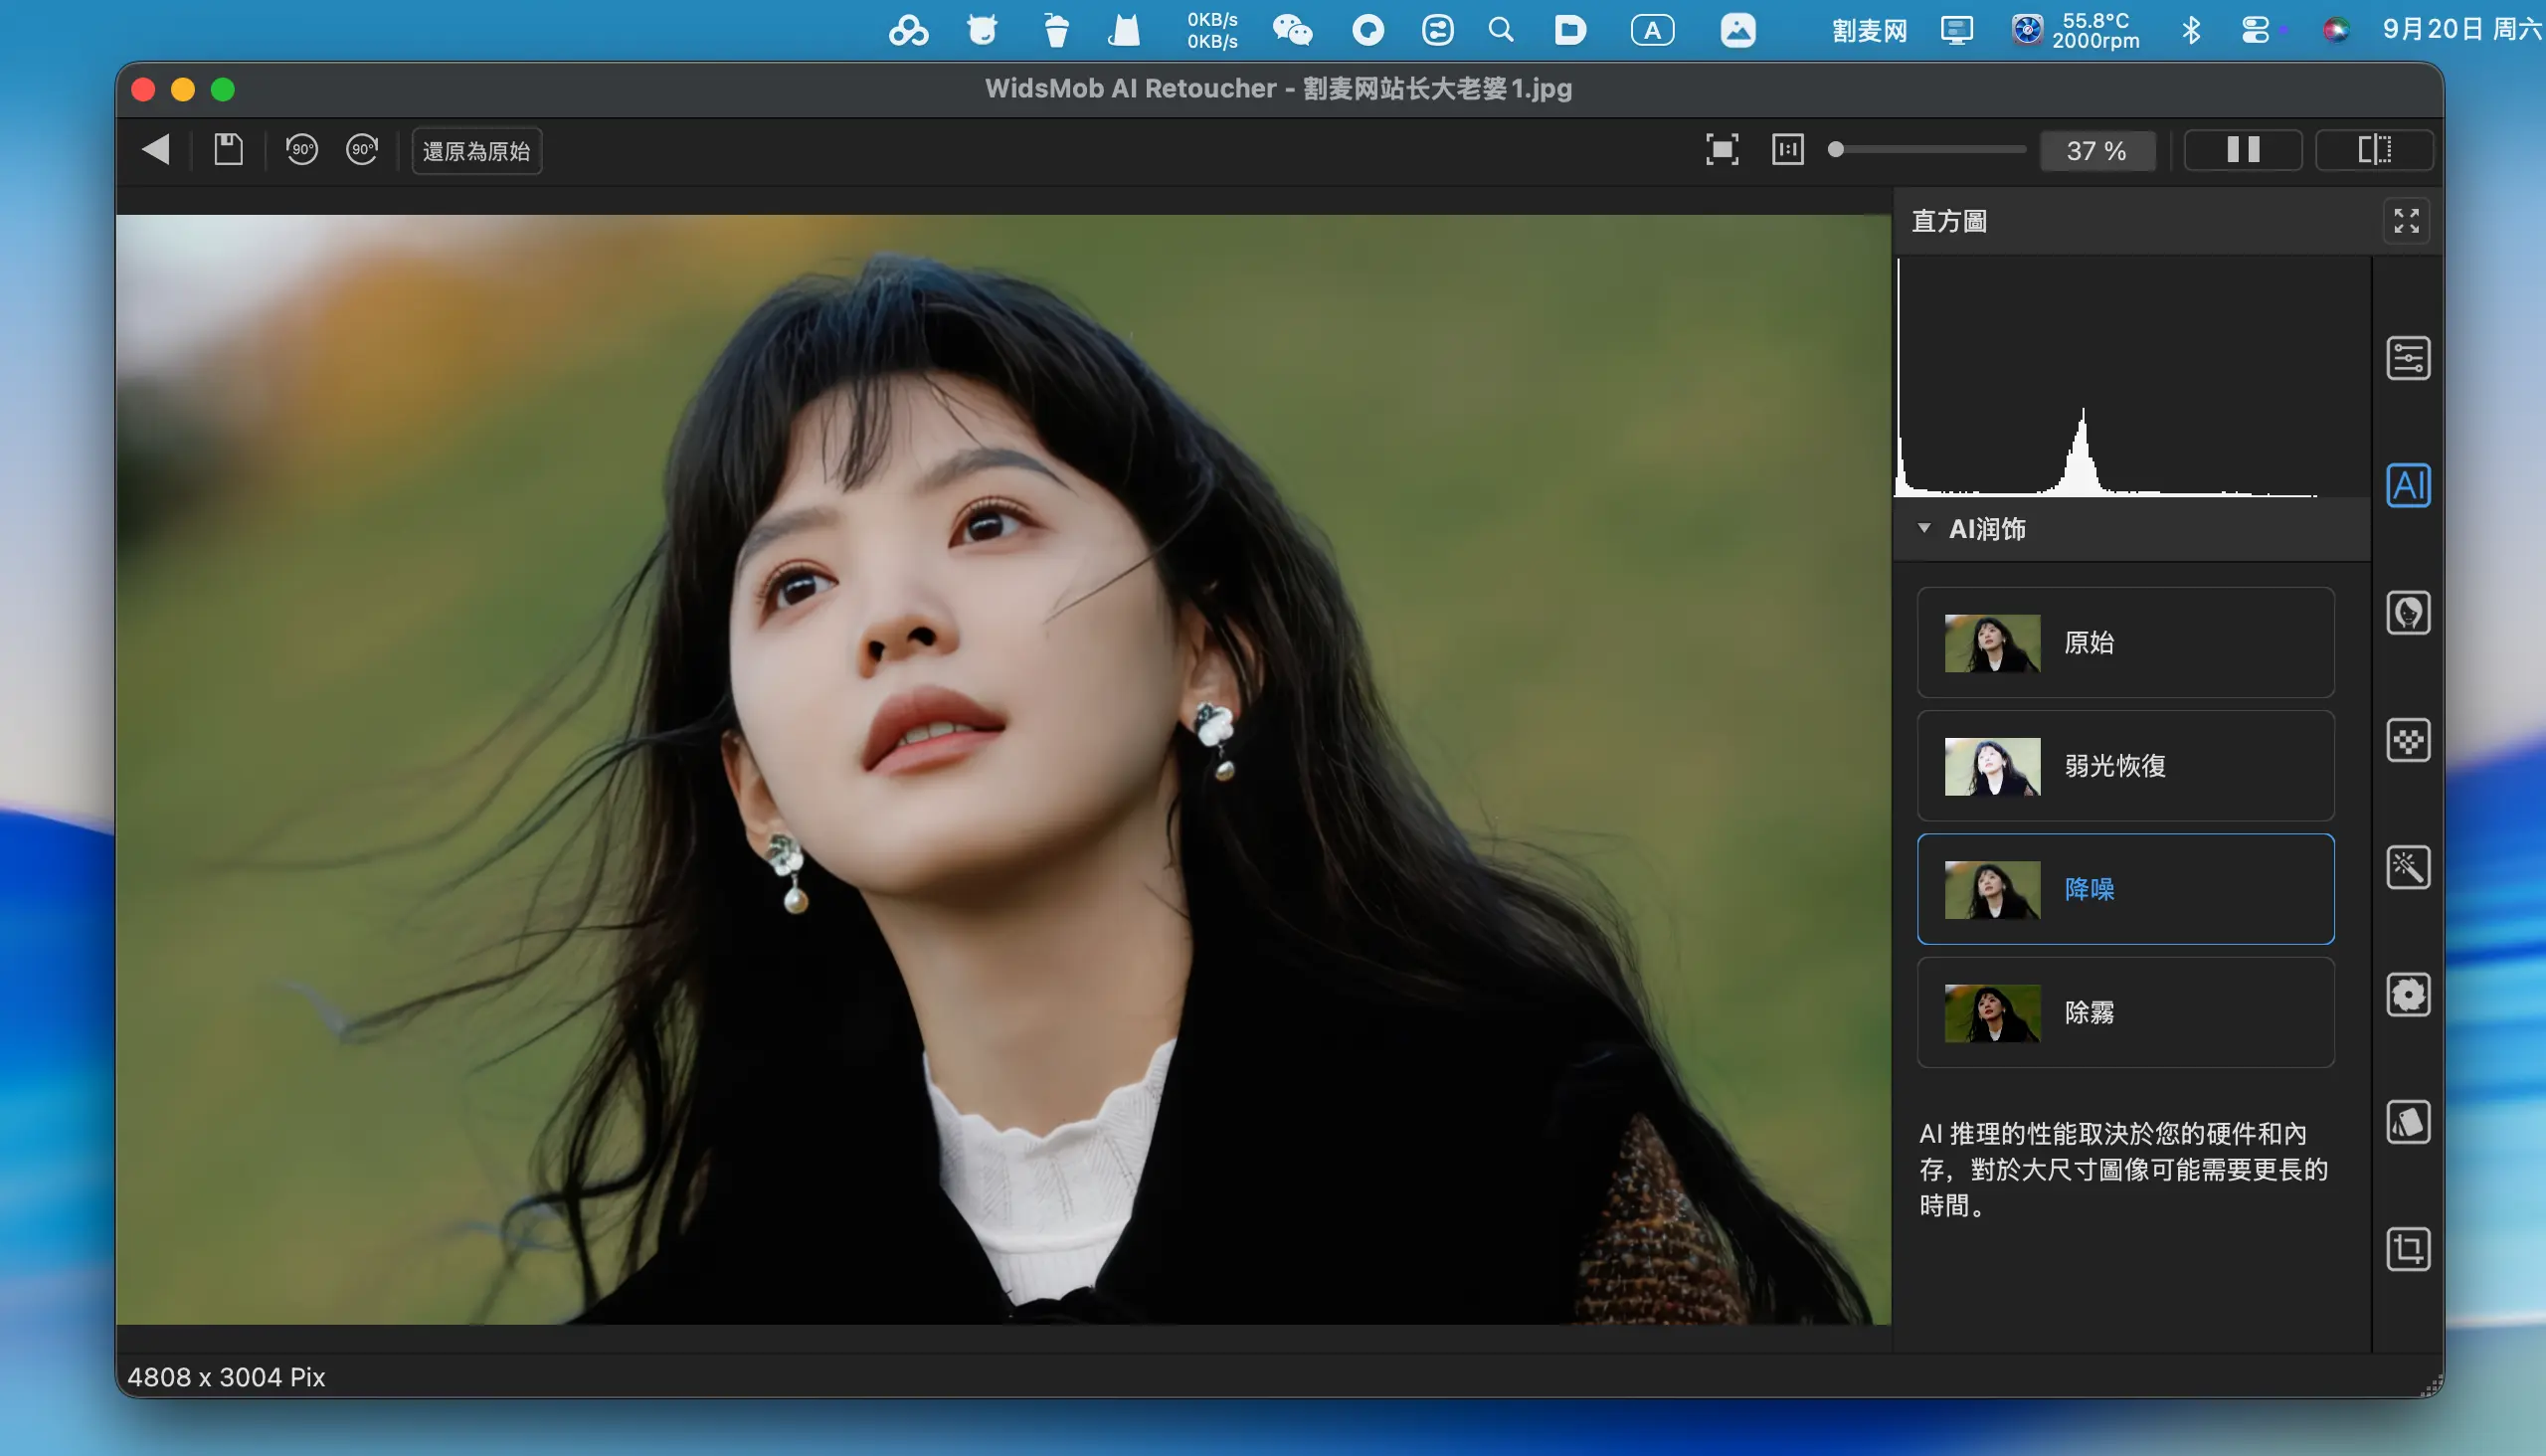Click the zoom slider track

1930,150
